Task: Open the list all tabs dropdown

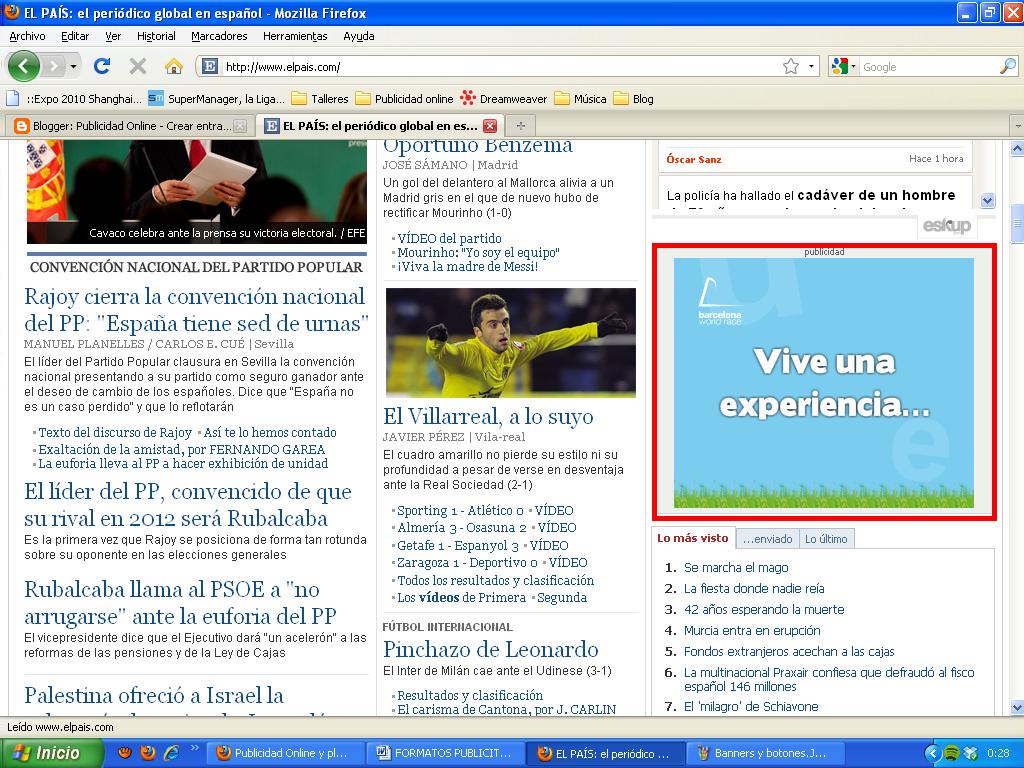Action: pyautogui.click(x=1016, y=125)
